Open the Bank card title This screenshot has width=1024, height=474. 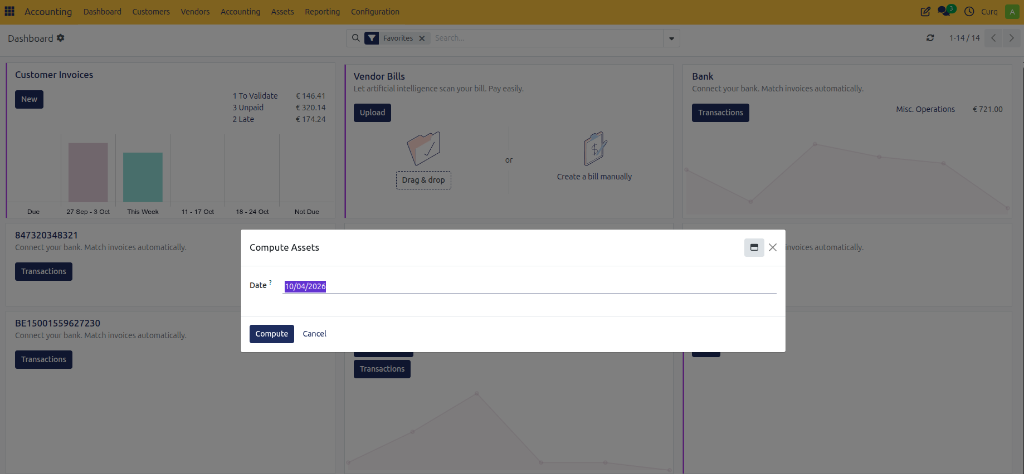tap(703, 77)
